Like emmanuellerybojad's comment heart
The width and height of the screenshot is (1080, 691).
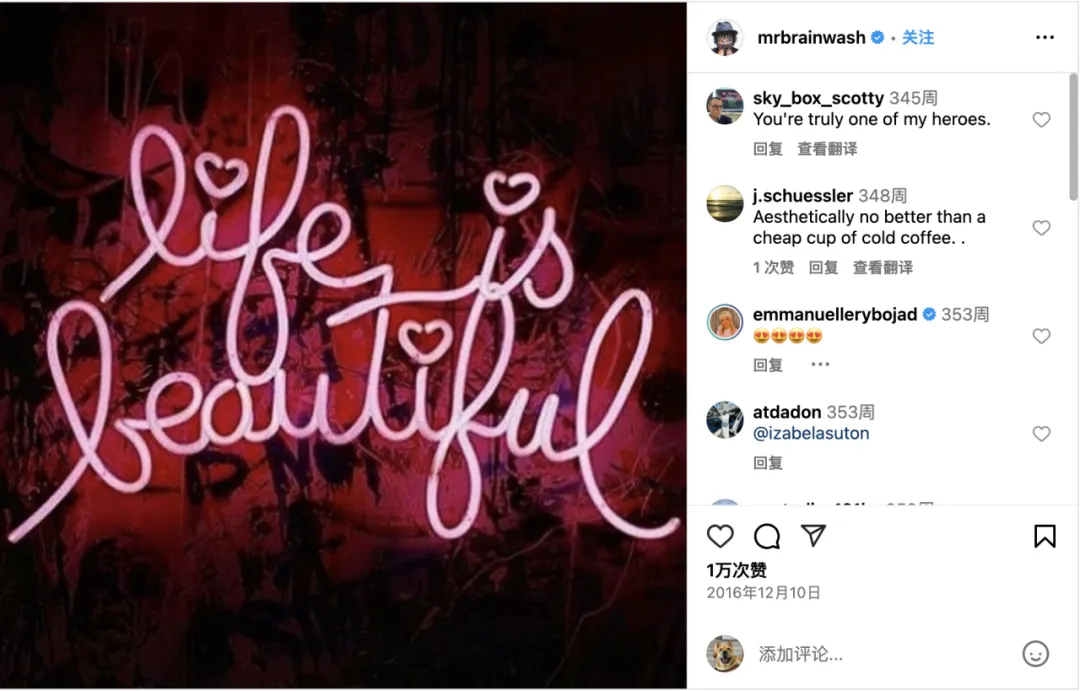[x=1041, y=336]
